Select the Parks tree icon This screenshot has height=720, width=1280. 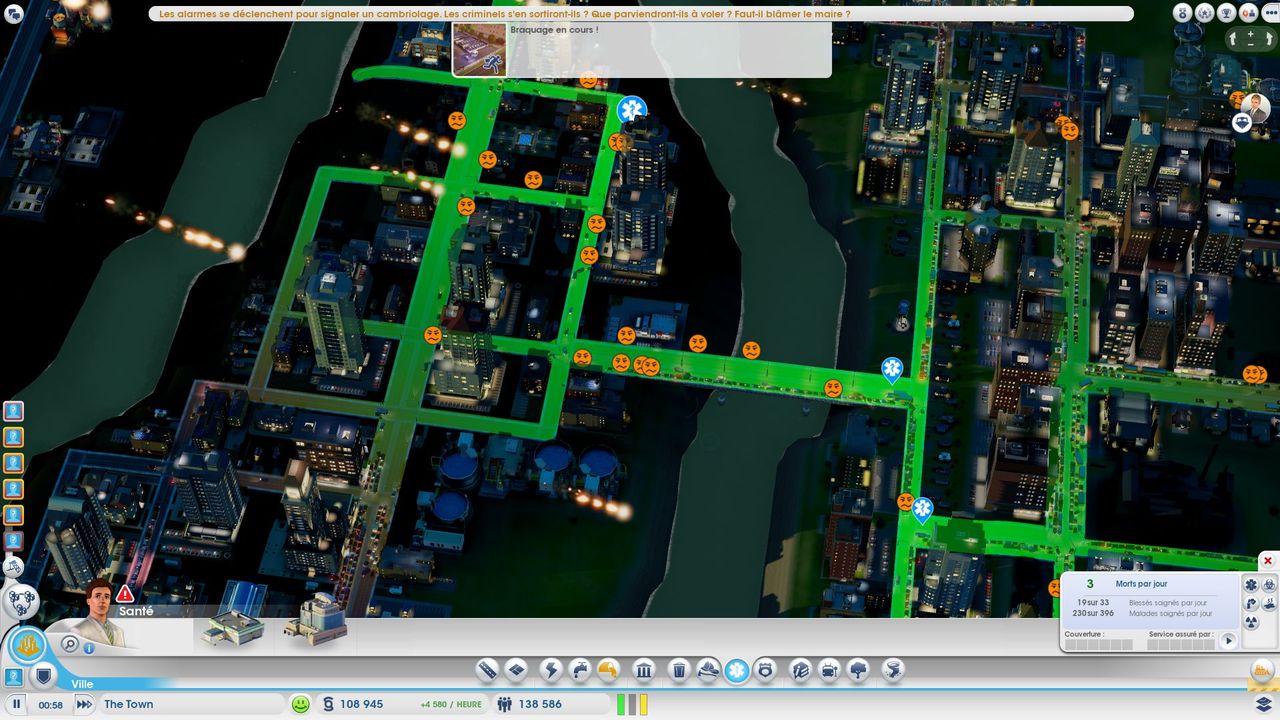click(x=858, y=670)
